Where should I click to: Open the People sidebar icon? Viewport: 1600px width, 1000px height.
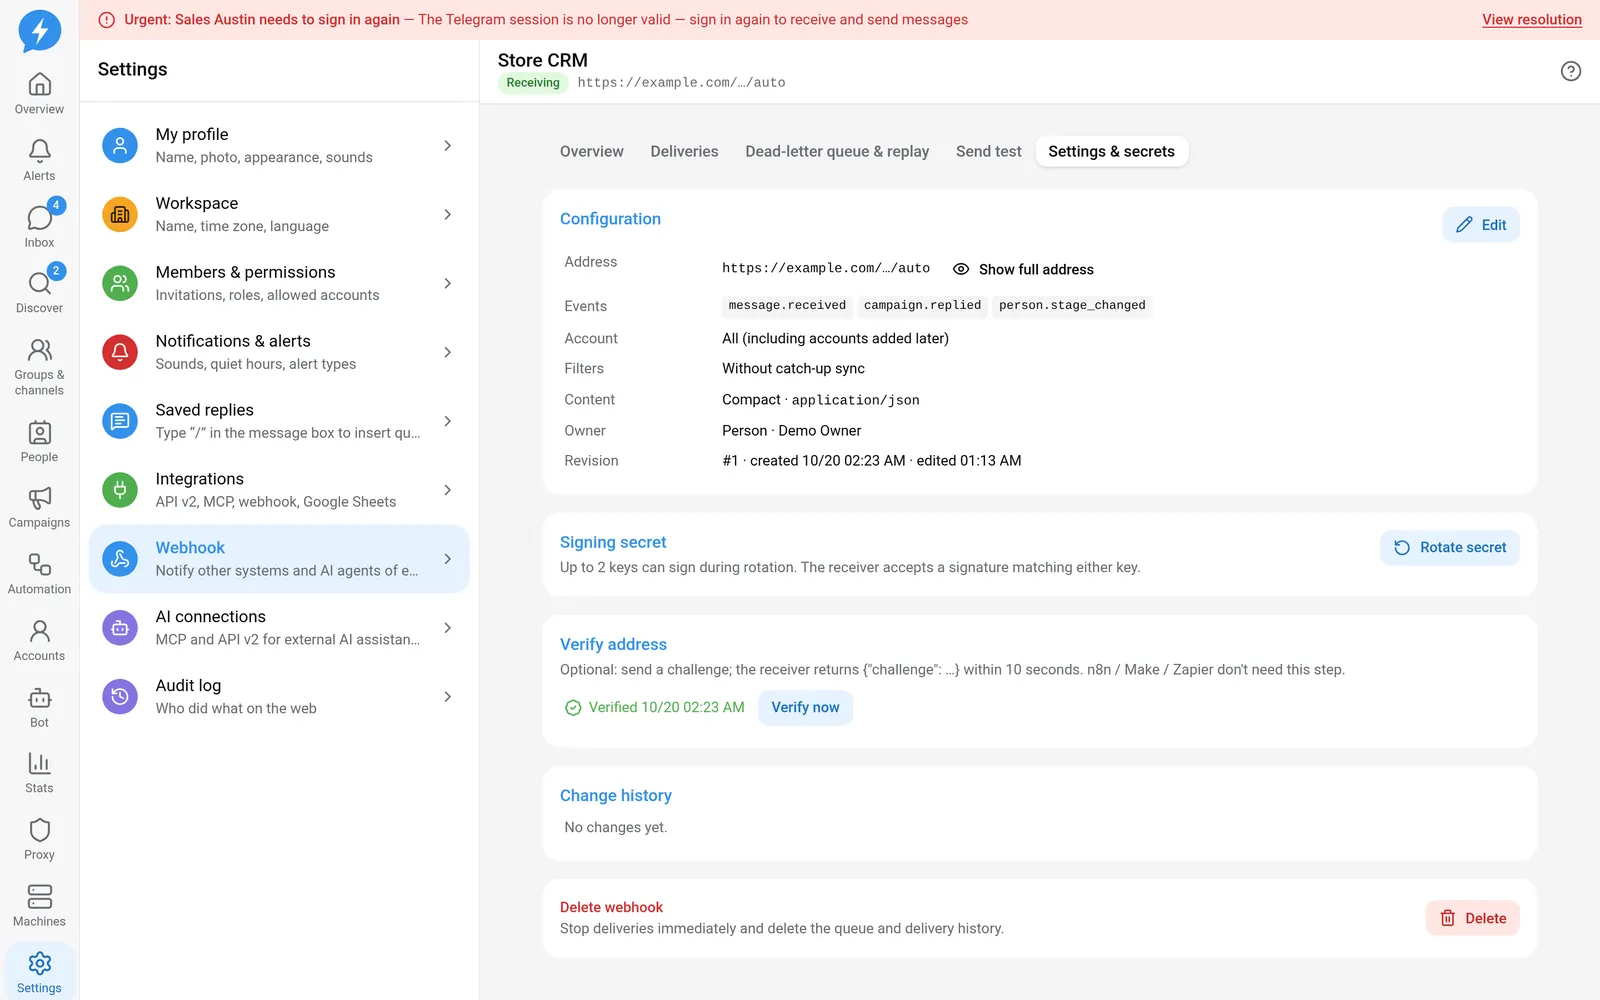39,442
